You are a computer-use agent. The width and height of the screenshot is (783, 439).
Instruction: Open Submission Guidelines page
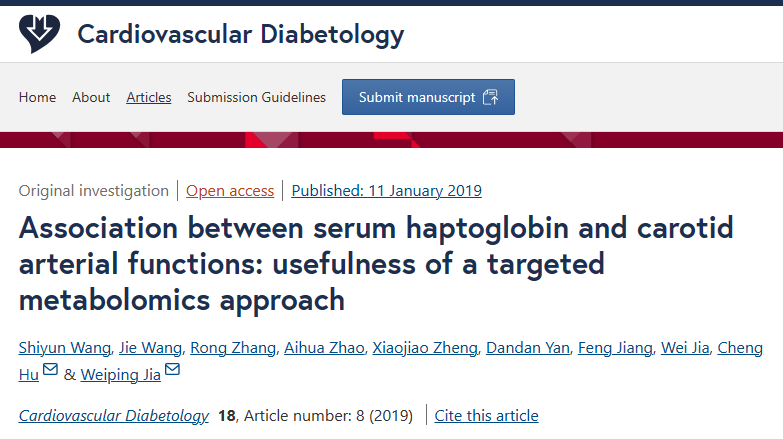256,97
